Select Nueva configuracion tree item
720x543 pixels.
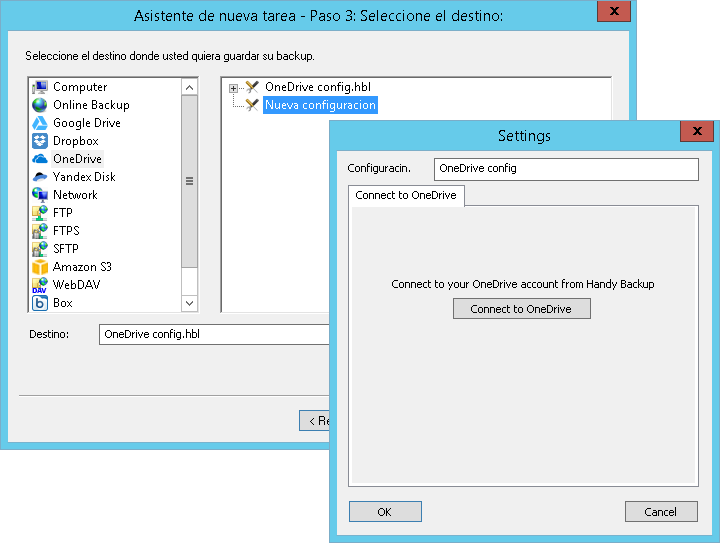(x=320, y=105)
